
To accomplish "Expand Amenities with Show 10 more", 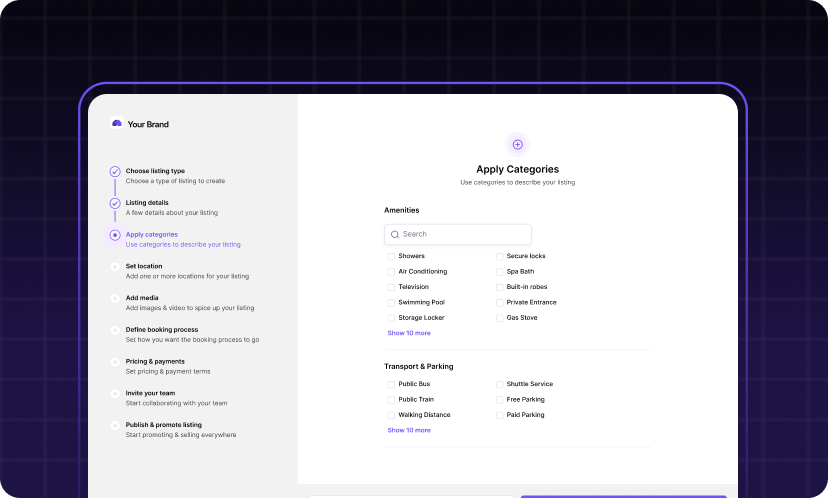I will (409, 333).
